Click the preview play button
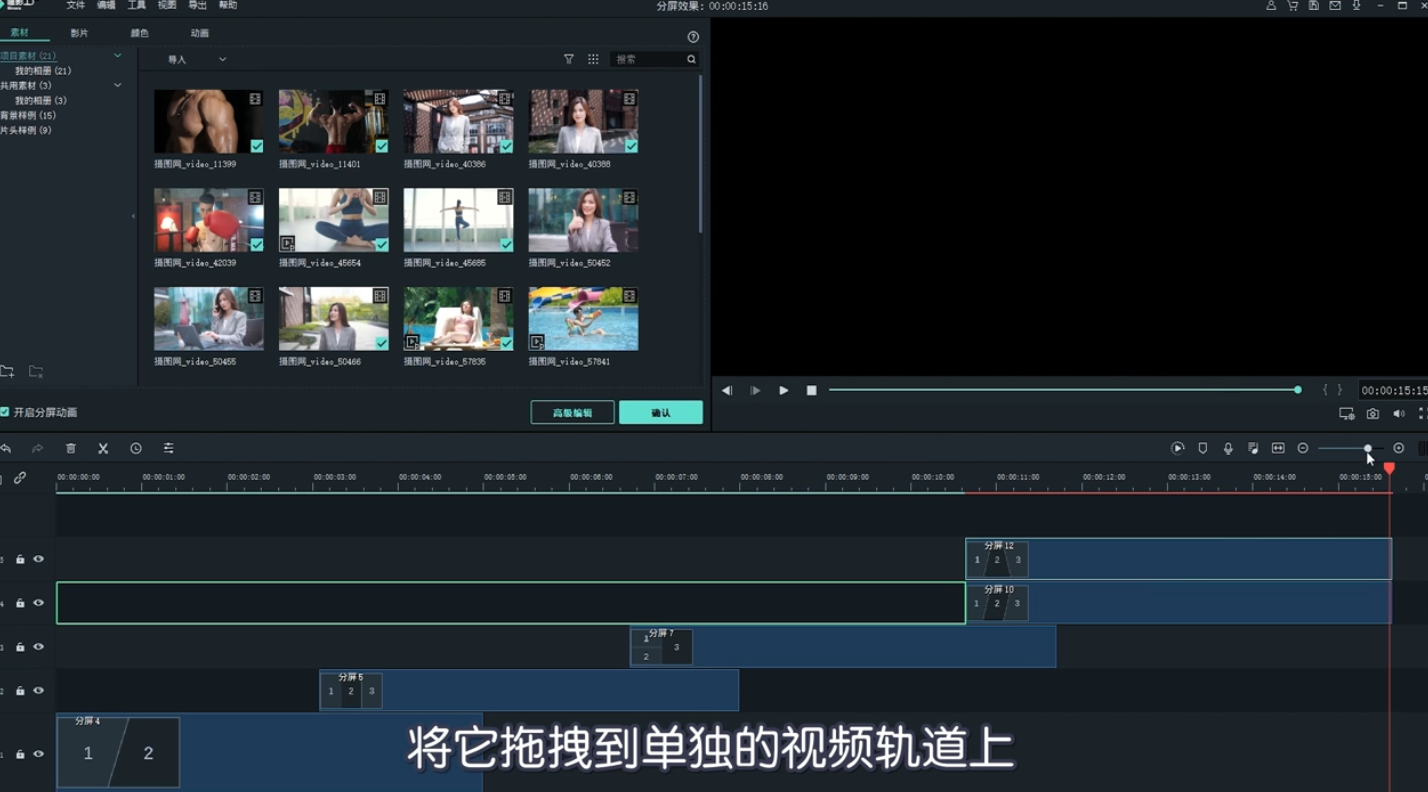The width and height of the screenshot is (1428, 792). pyautogui.click(x=784, y=390)
